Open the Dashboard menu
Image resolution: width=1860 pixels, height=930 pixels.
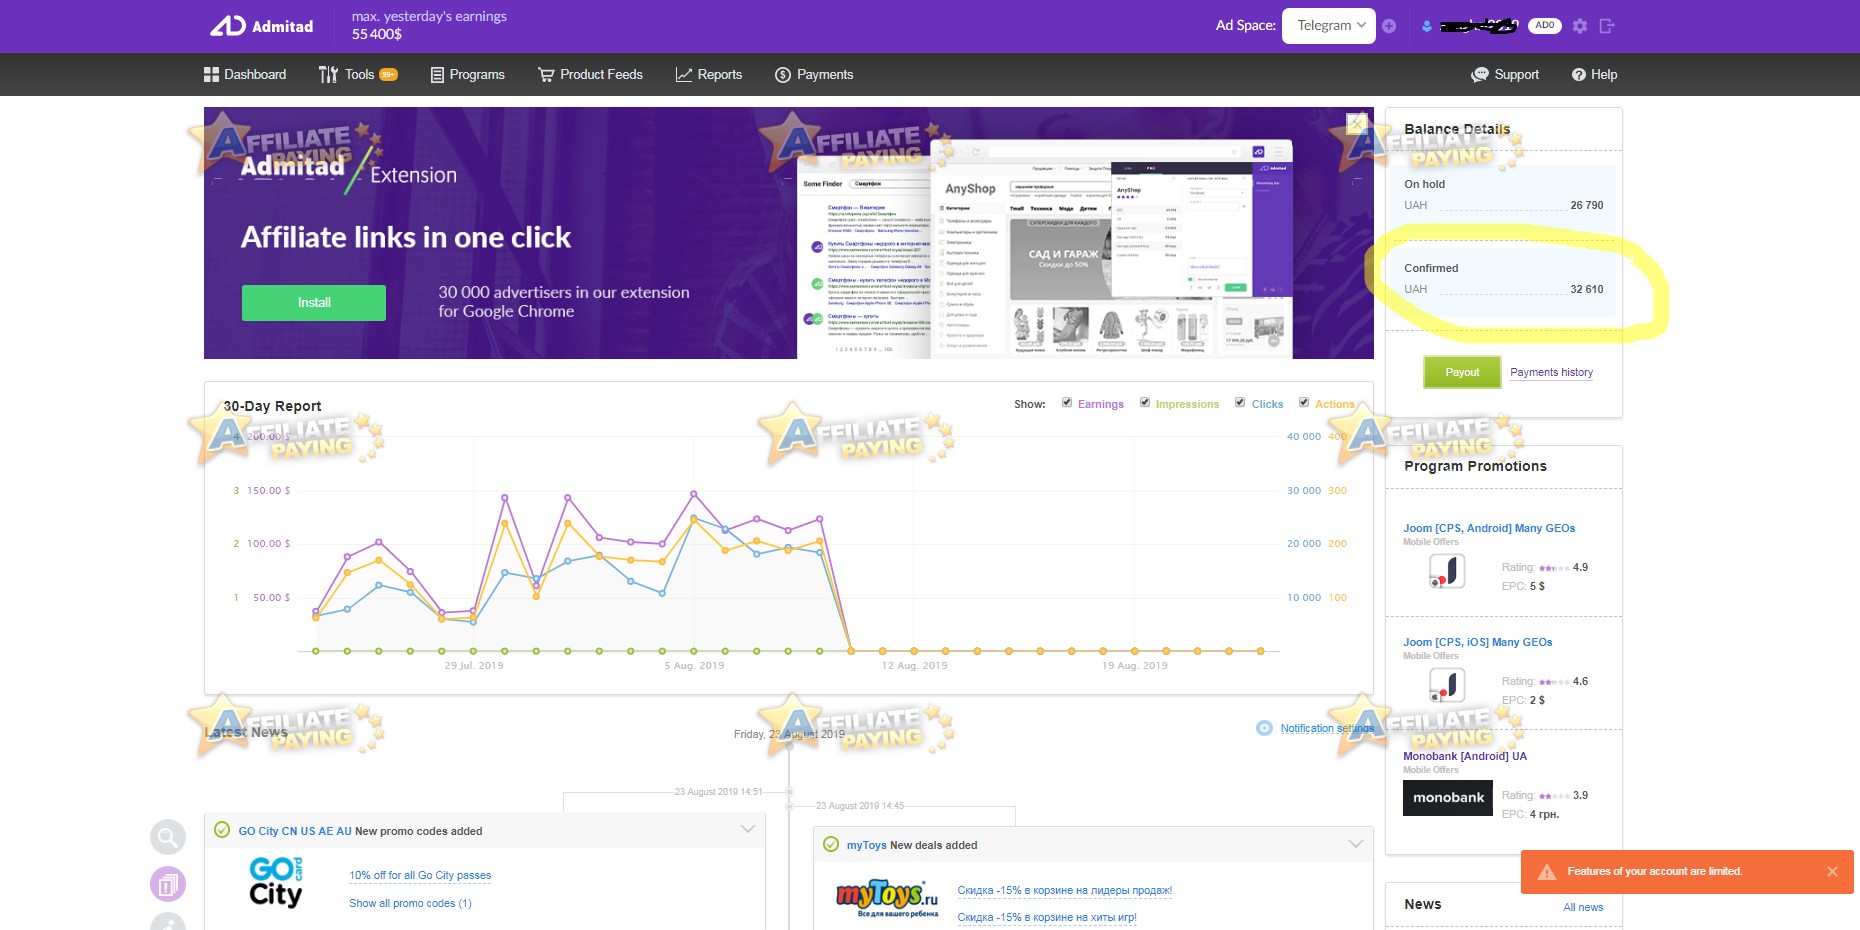tap(245, 74)
